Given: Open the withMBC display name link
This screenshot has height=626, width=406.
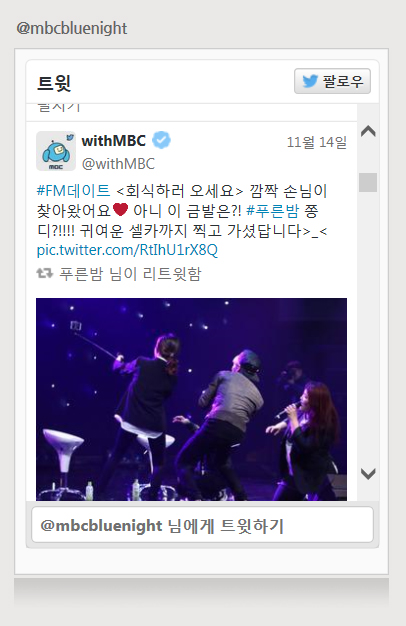Looking at the screenshot, I should coord(114,141).
